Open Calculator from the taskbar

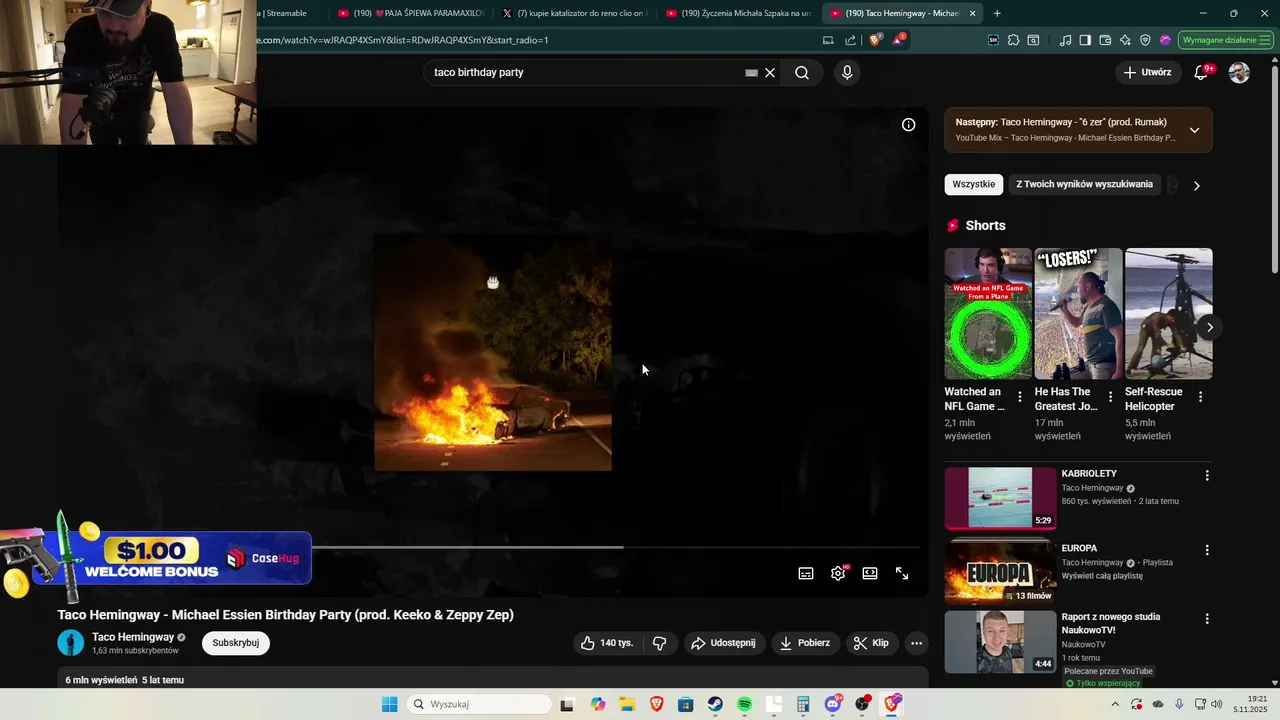[x=803, y=704]
